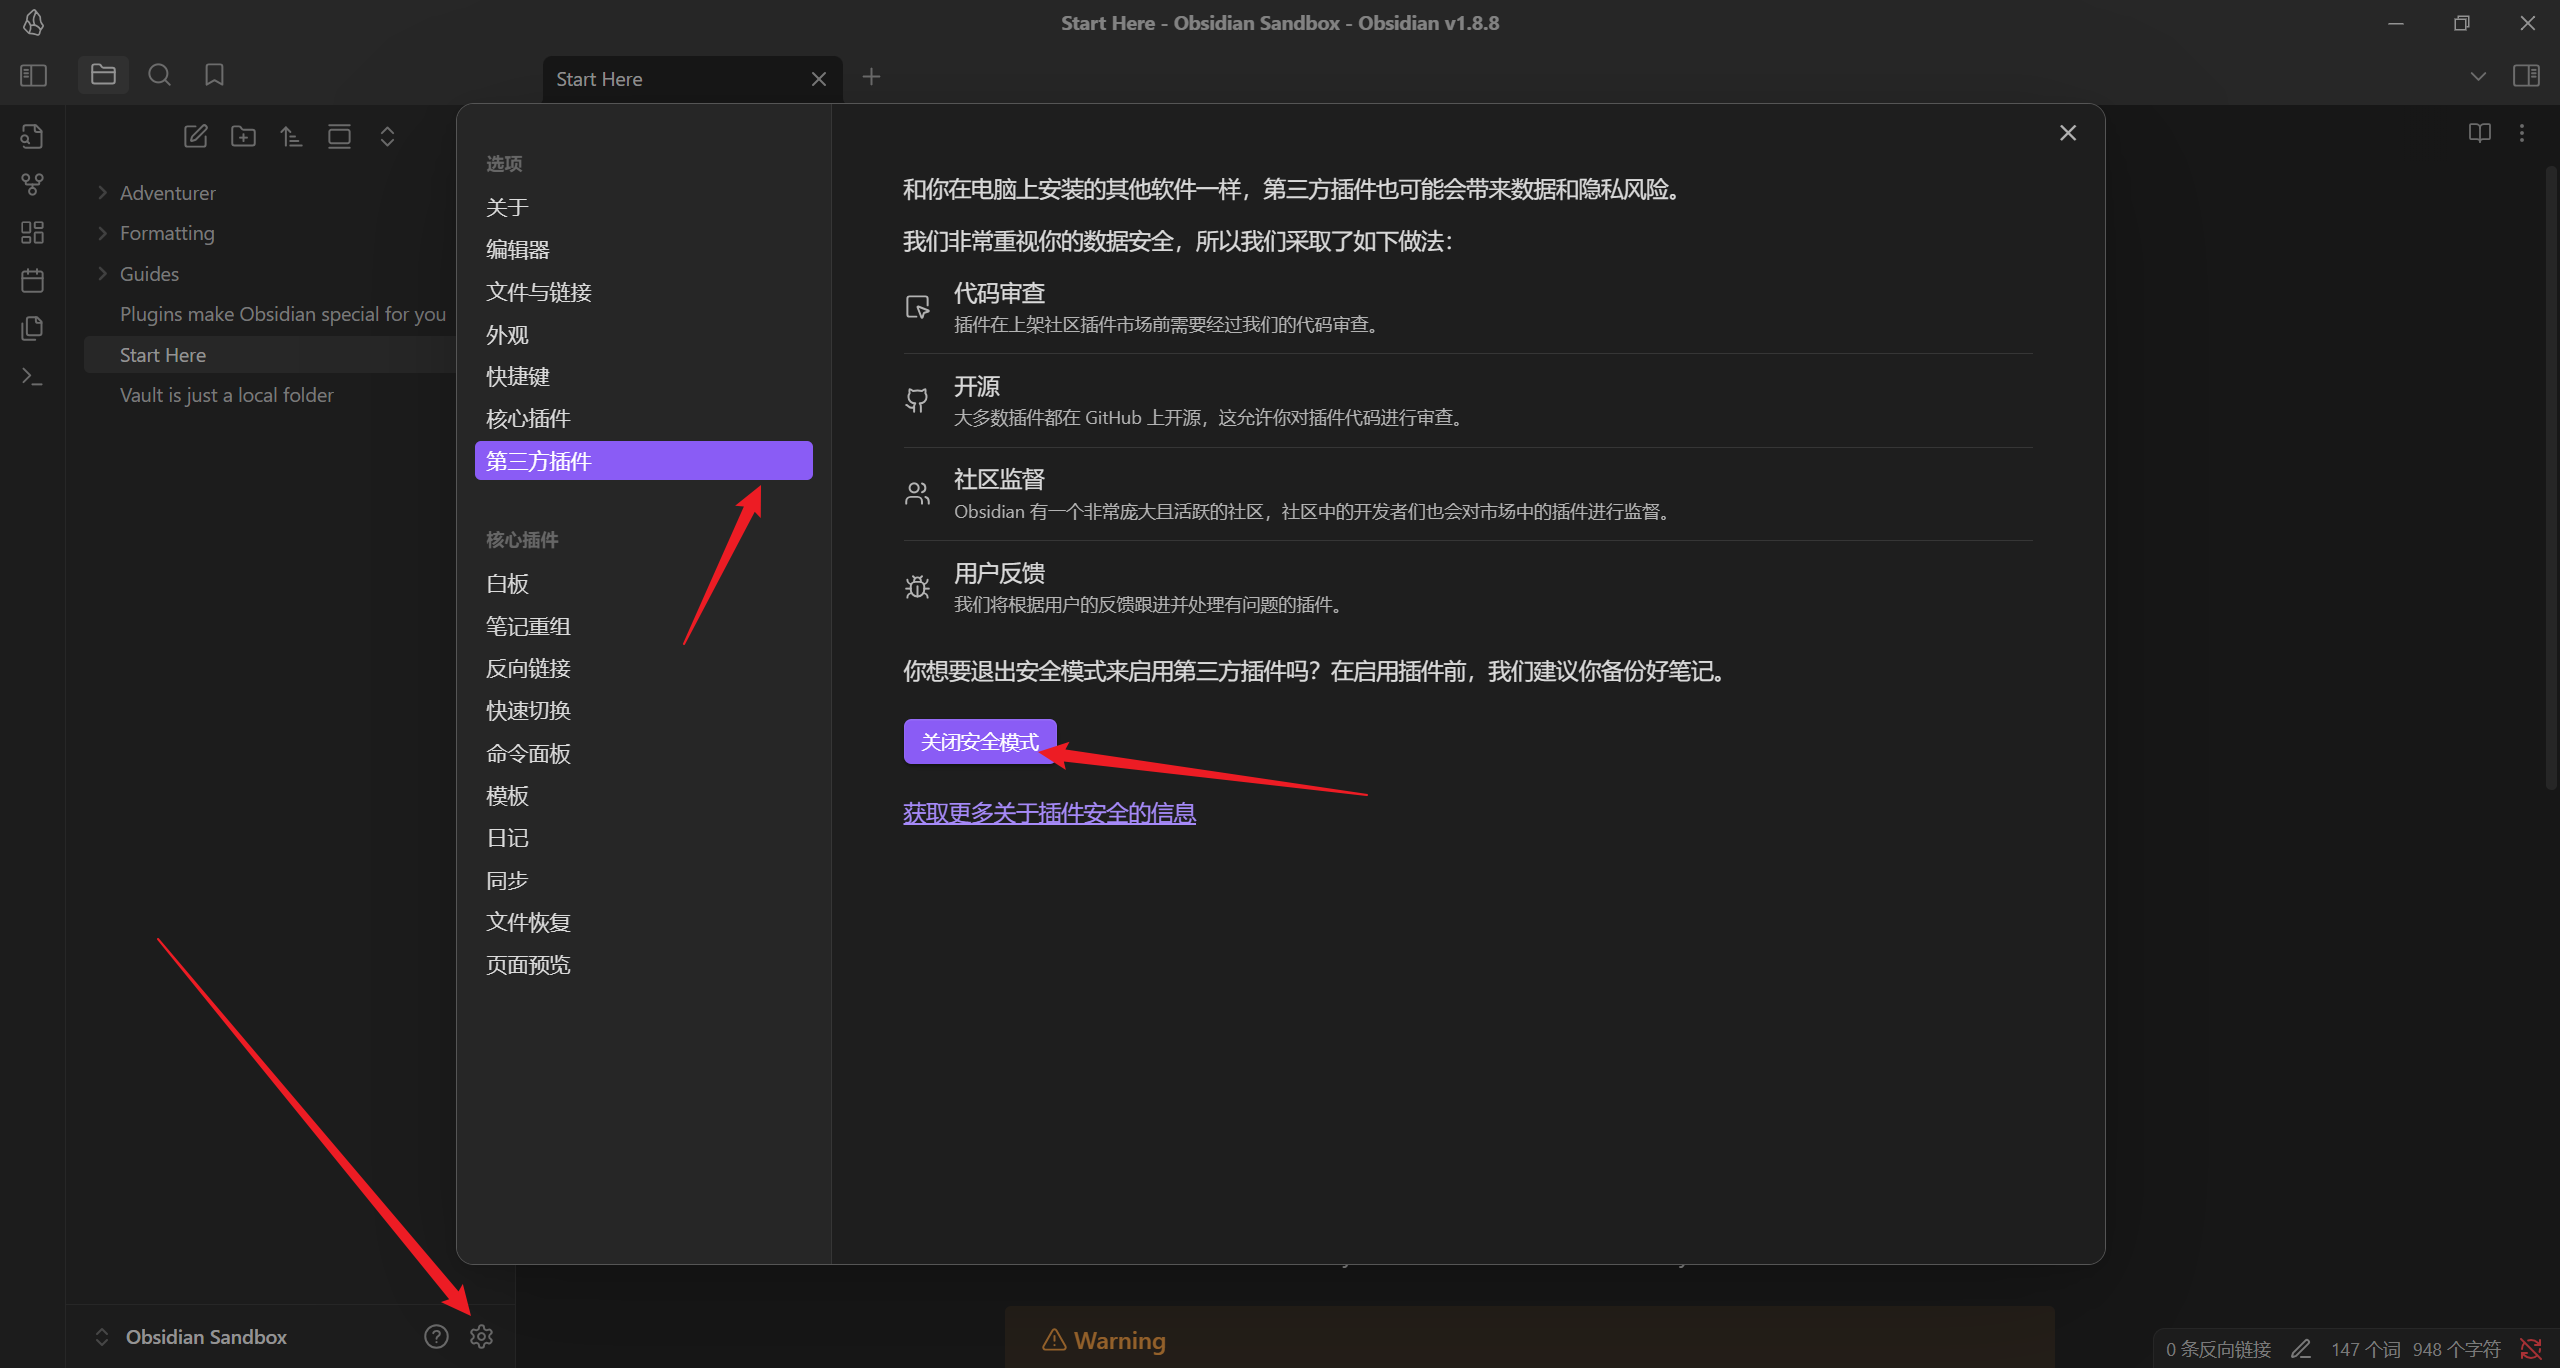Open the 文件恢复 plugin settings
Screen dimensions: 2560x1368
(x=643, y=922)
